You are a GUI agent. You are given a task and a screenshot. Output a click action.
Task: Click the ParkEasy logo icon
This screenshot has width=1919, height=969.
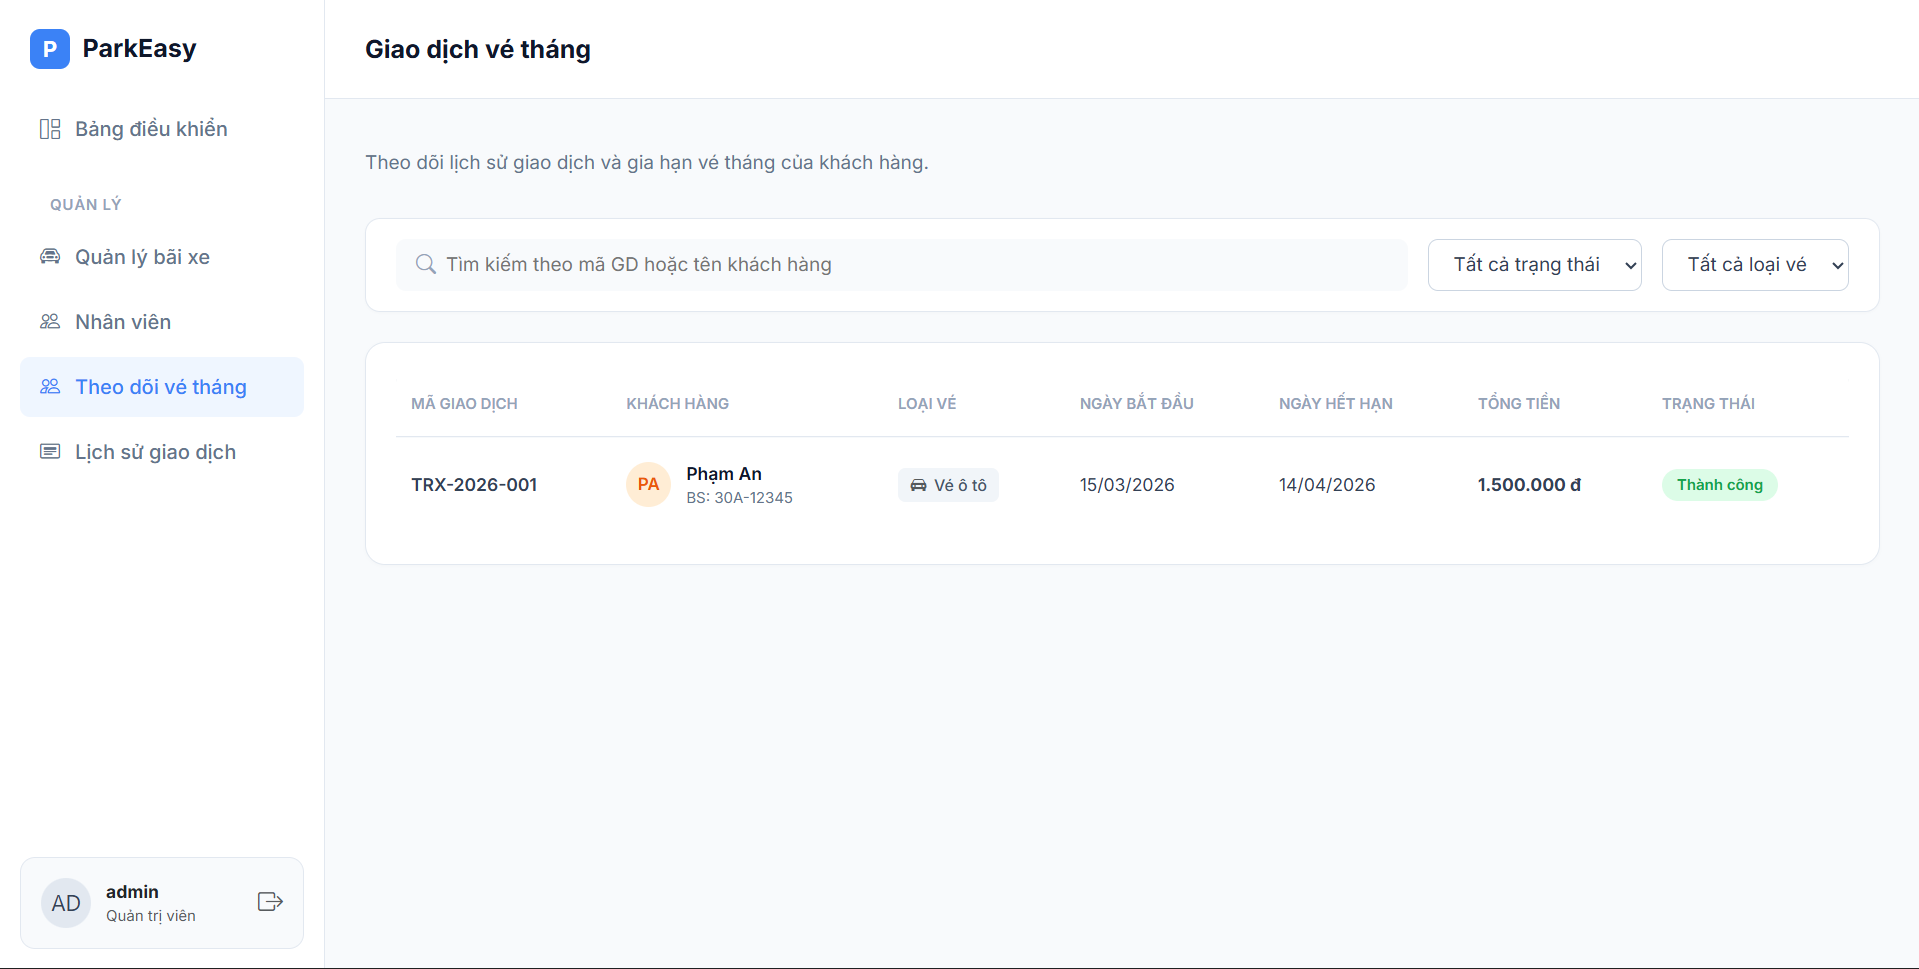click(49, 49)
